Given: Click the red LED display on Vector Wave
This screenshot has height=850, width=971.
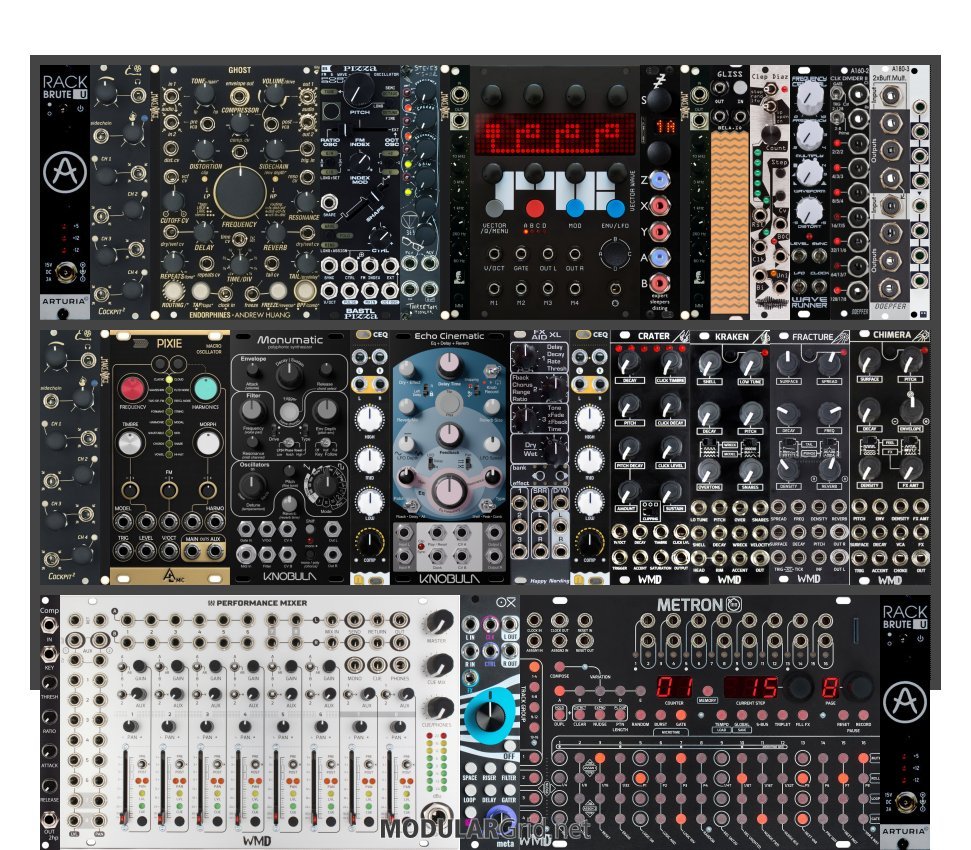Looking at the screenshot, I should 555,133.
